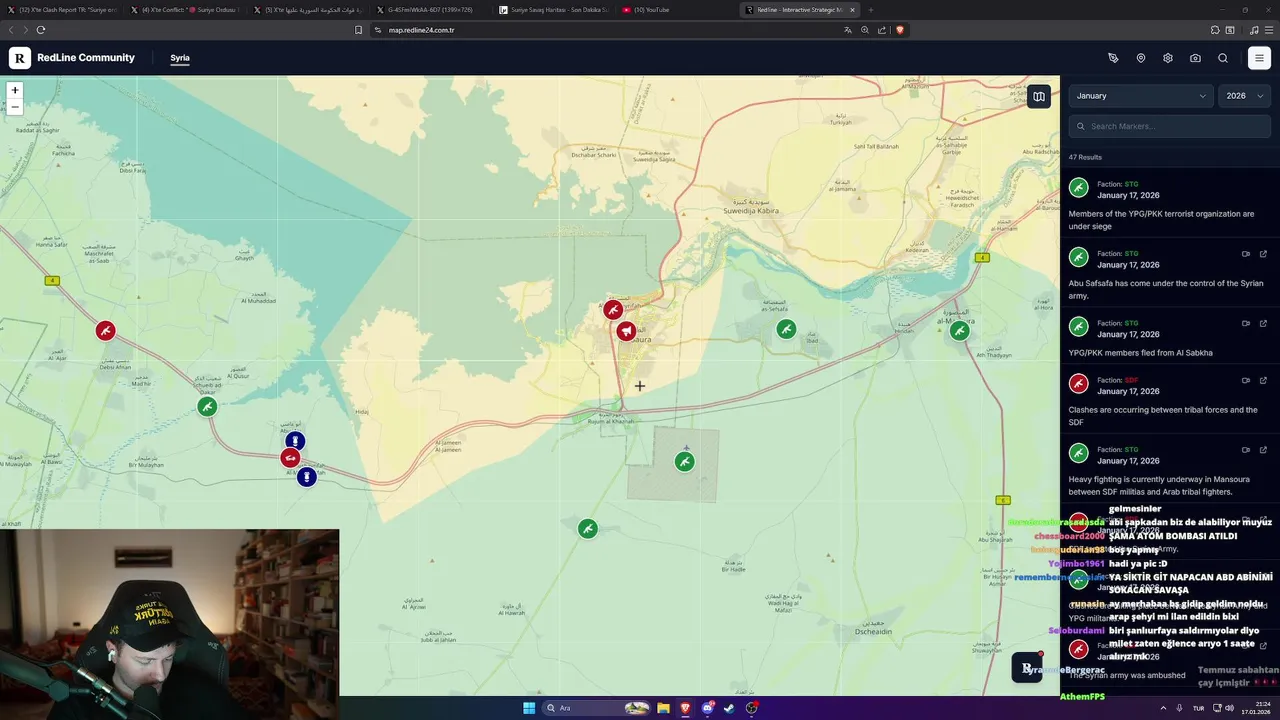Zoom in the map with the plus button
This screenshot has width=1280, height=720.
pos(15,90)
